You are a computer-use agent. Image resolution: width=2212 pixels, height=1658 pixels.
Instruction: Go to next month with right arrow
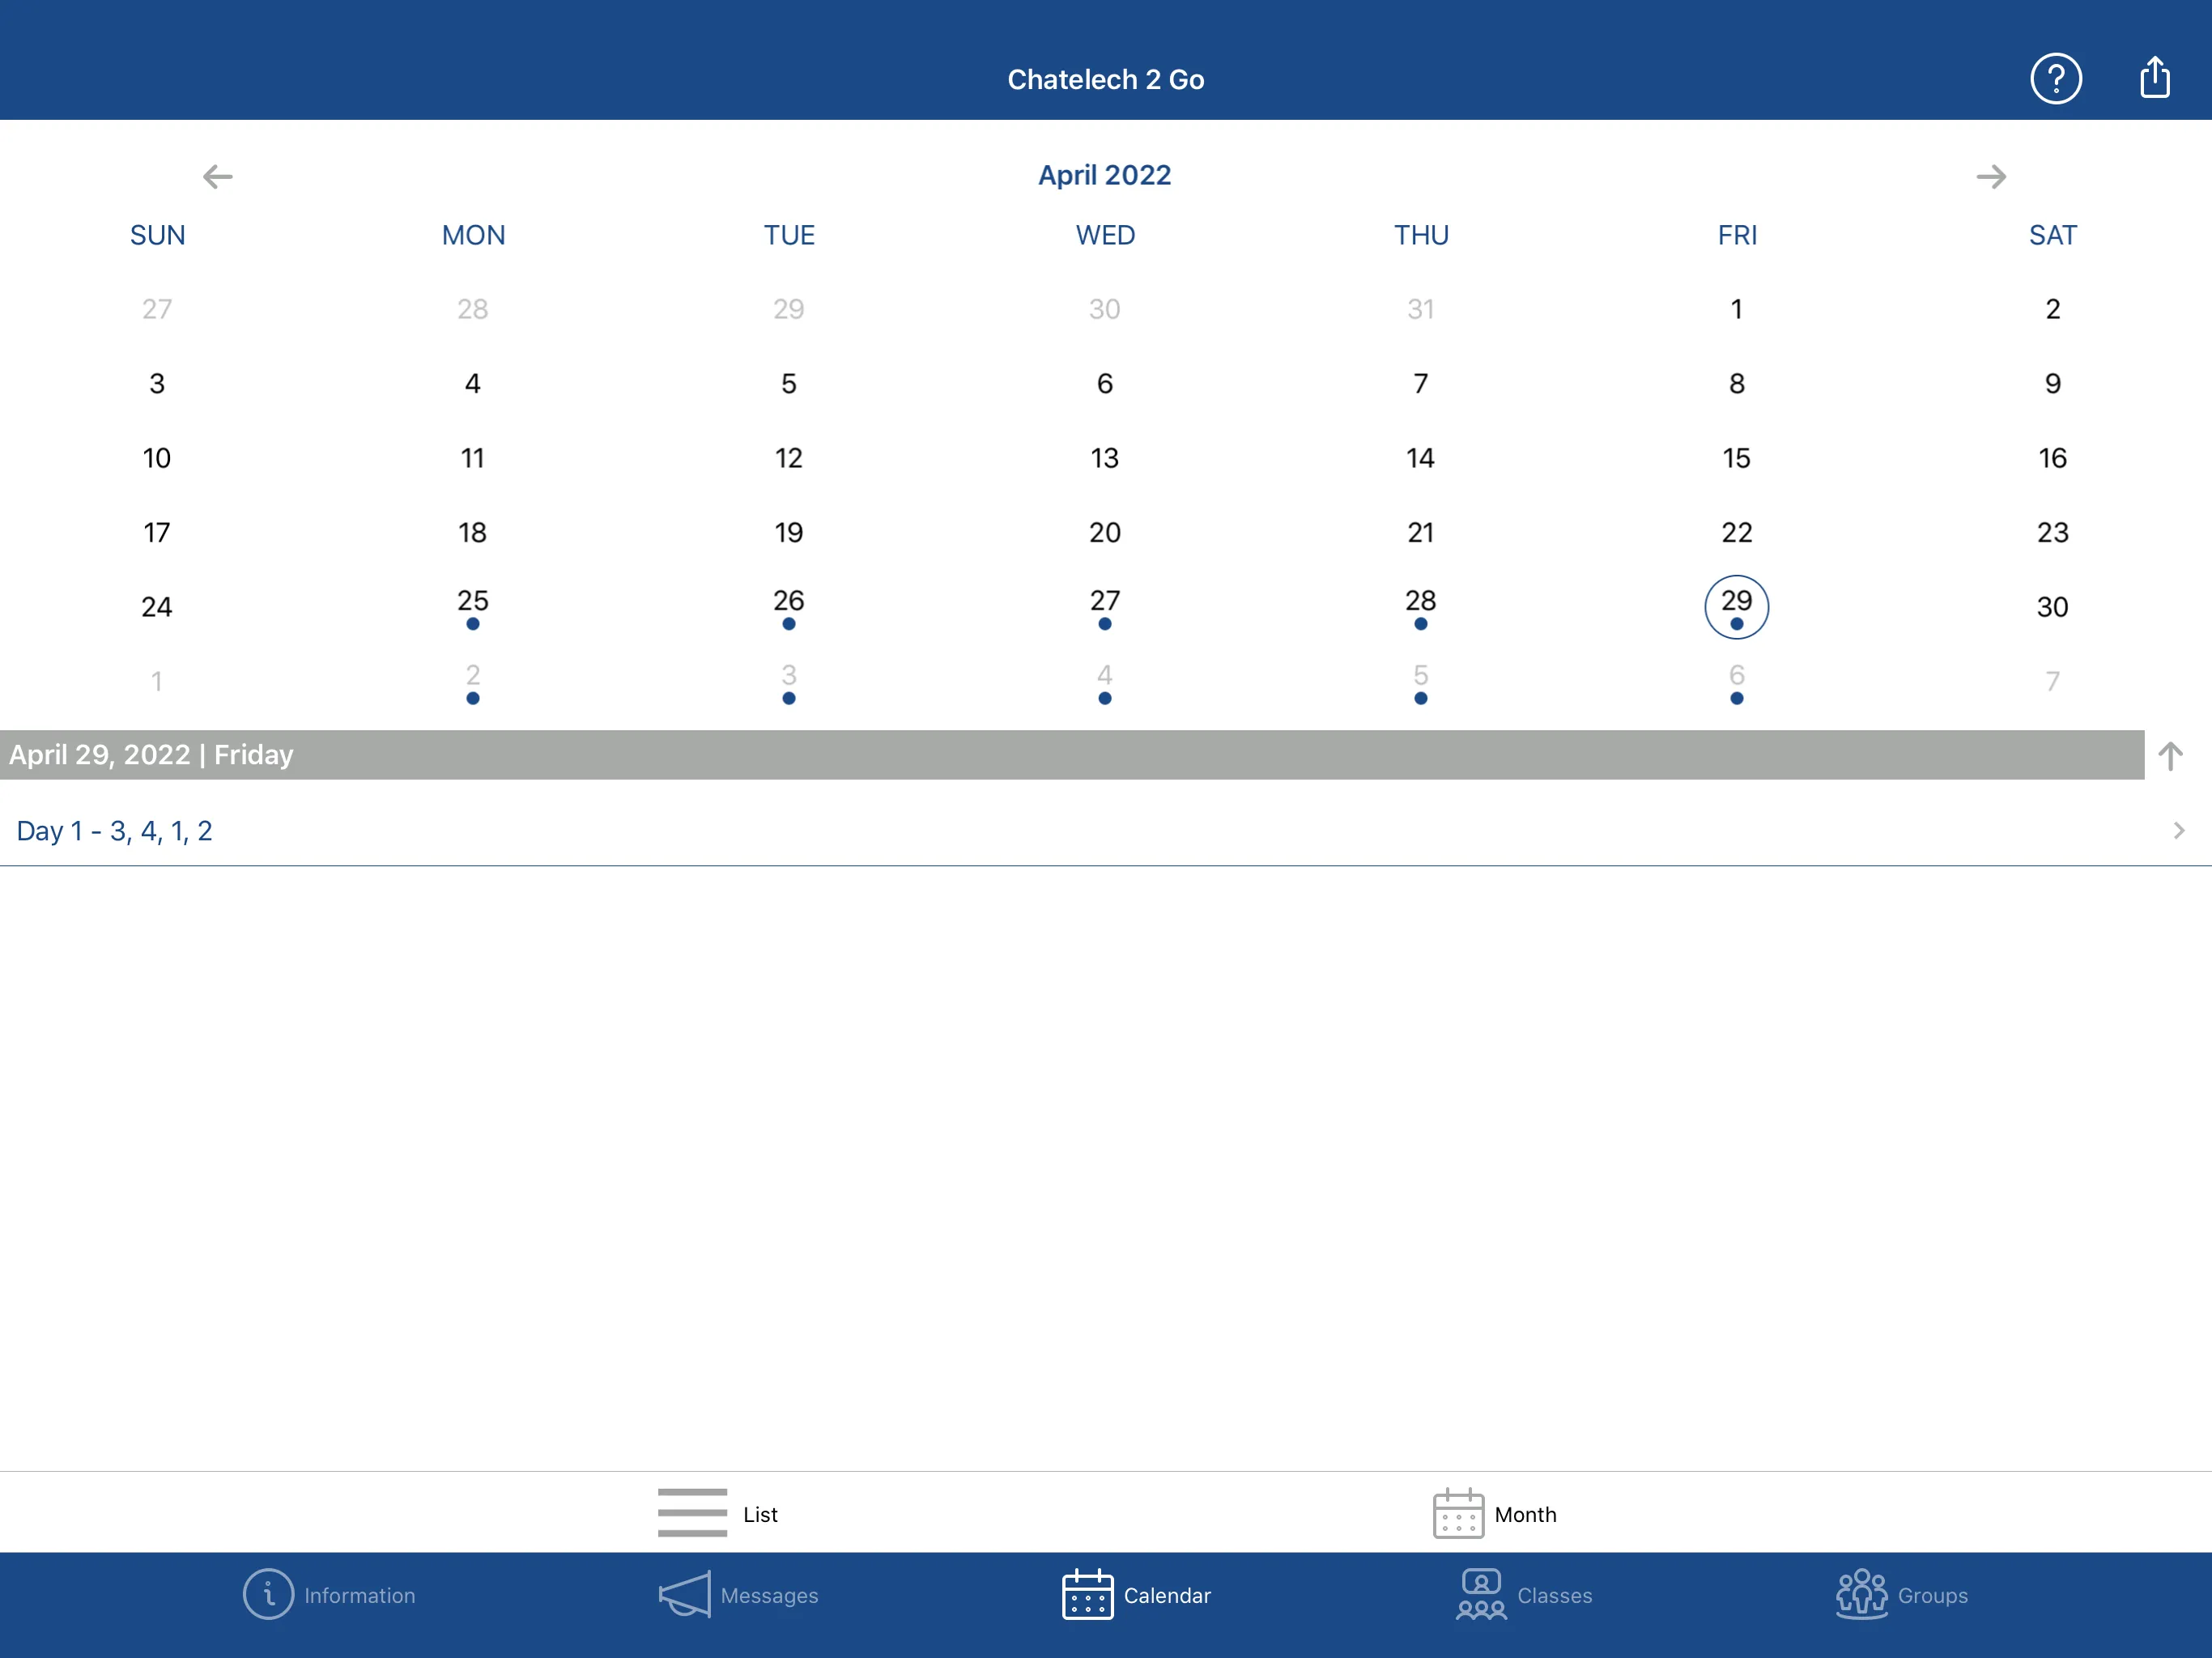coord(1990,177)
